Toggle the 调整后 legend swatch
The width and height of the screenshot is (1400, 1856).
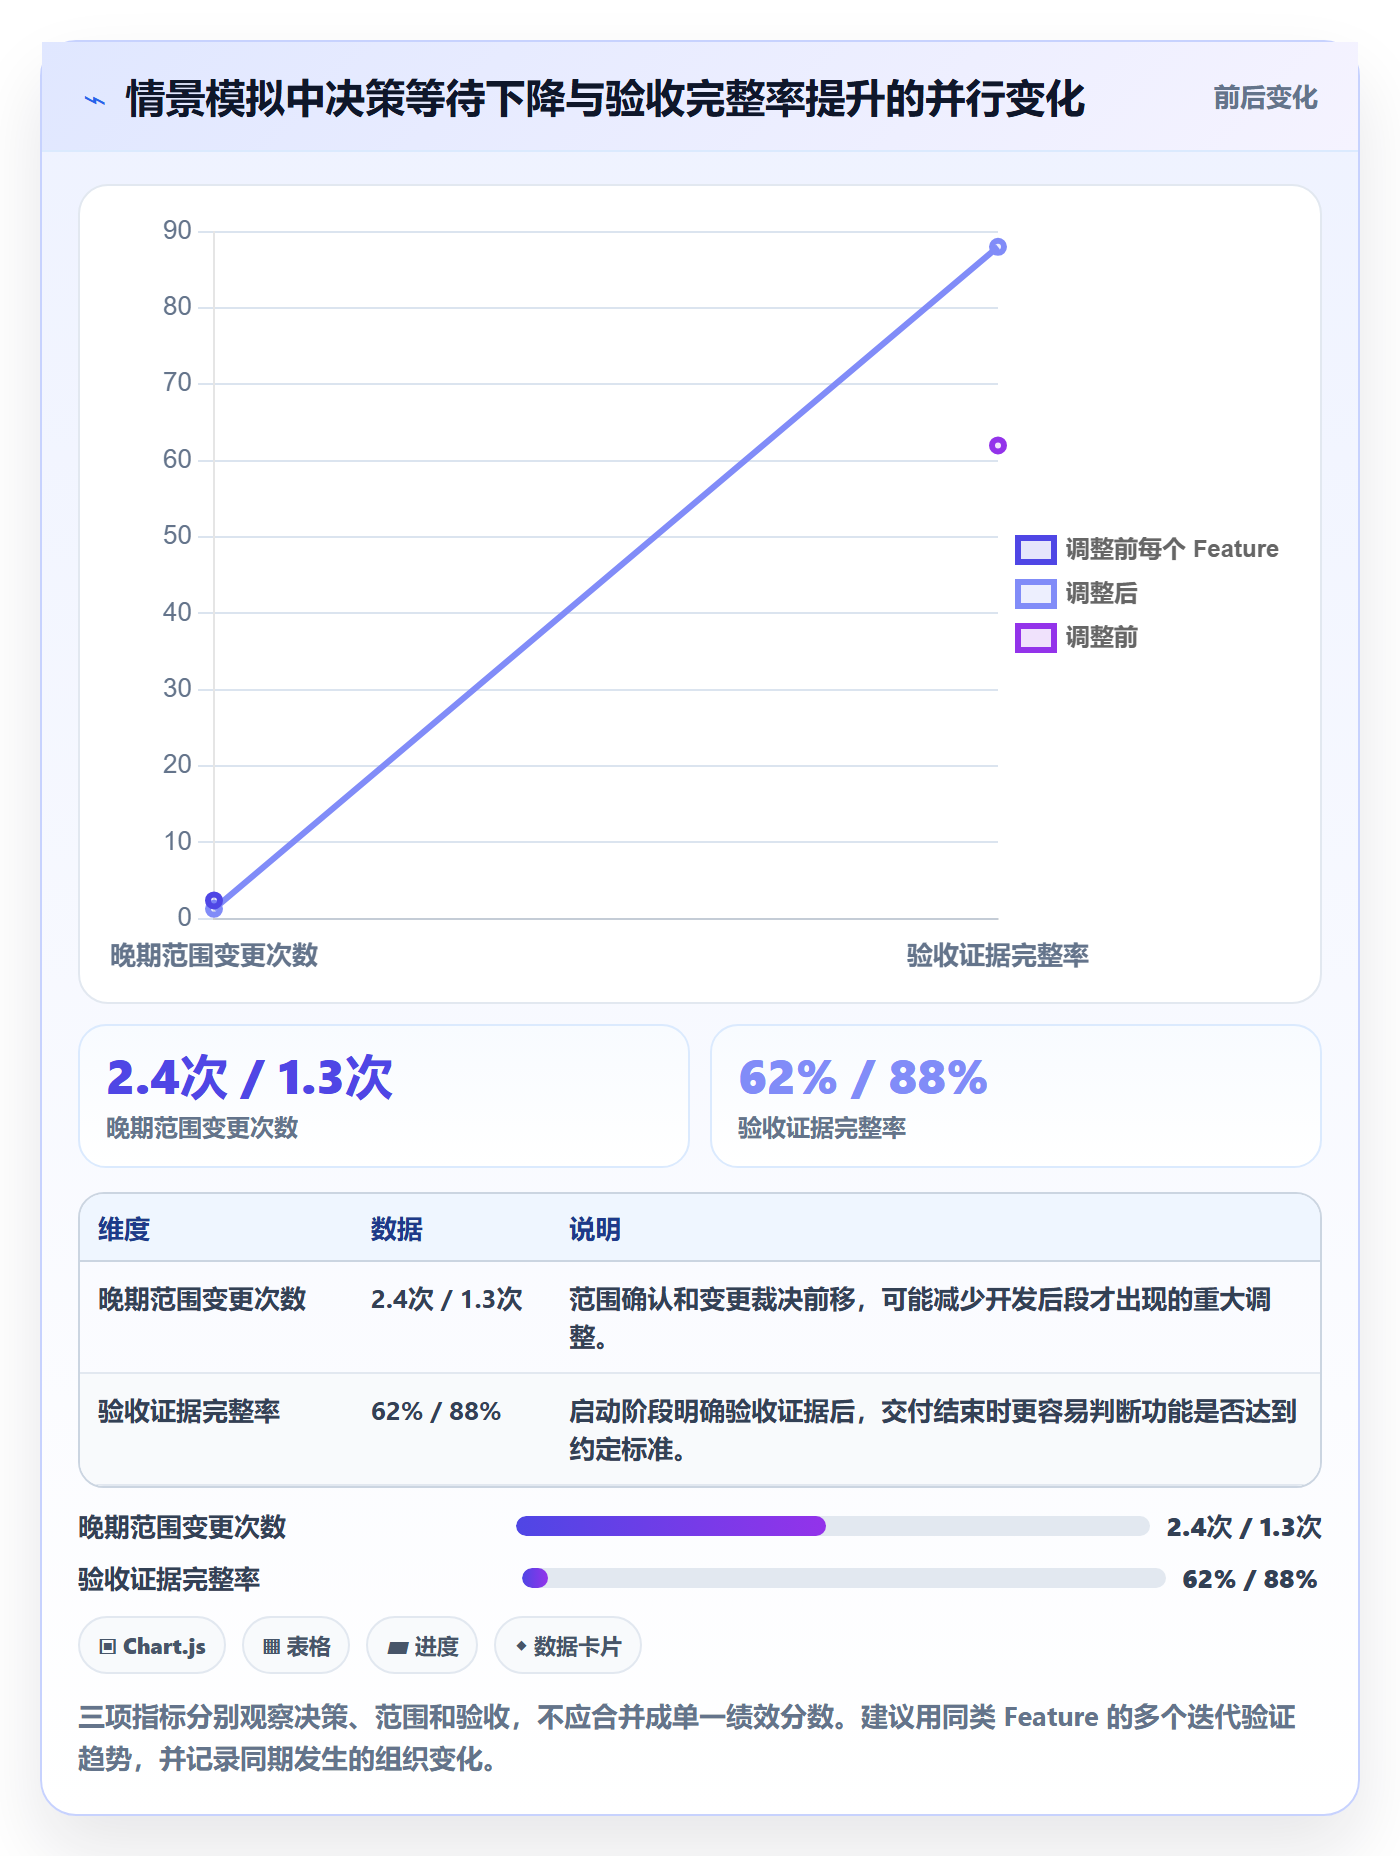[x=1035, y=593]
